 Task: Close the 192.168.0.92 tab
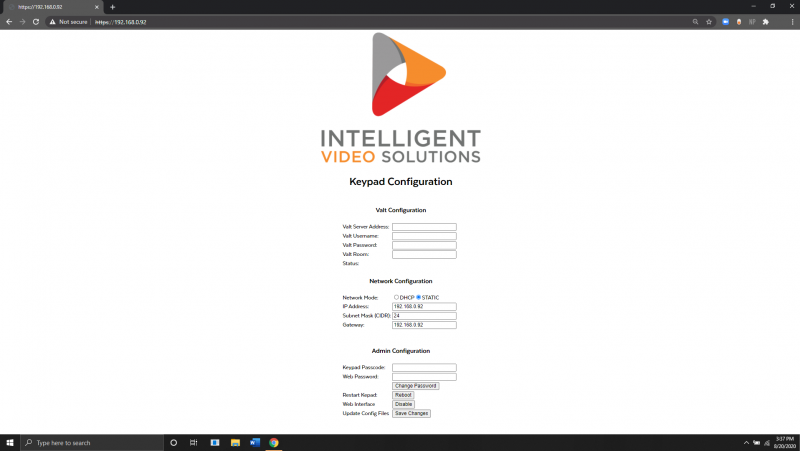tap(96, 7)
